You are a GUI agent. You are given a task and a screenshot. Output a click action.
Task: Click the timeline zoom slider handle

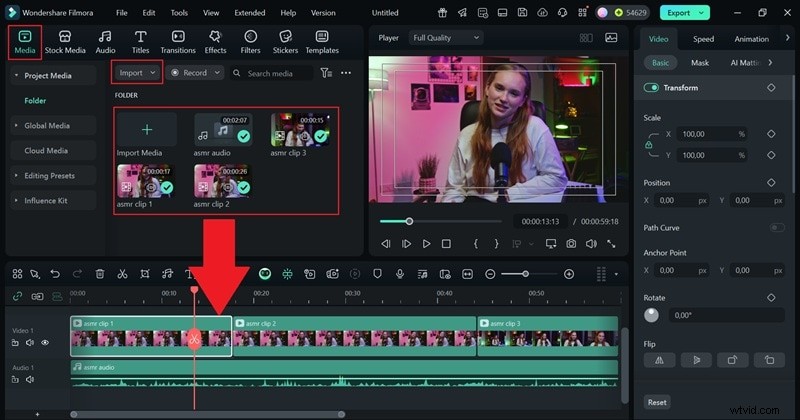coord(525,275)
